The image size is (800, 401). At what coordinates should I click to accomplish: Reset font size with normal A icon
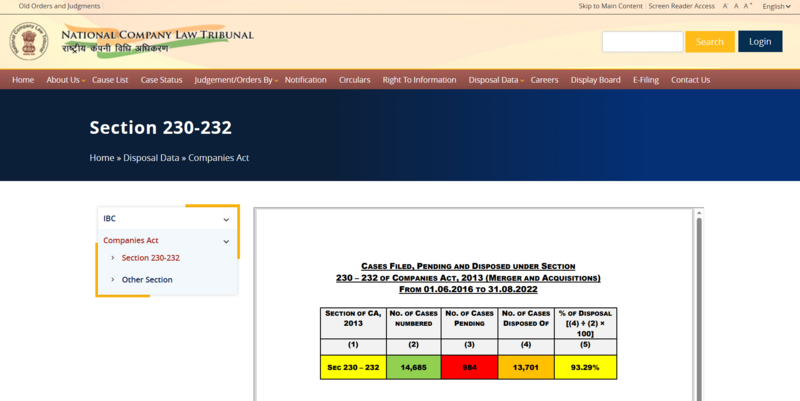(x=736, y=6)
